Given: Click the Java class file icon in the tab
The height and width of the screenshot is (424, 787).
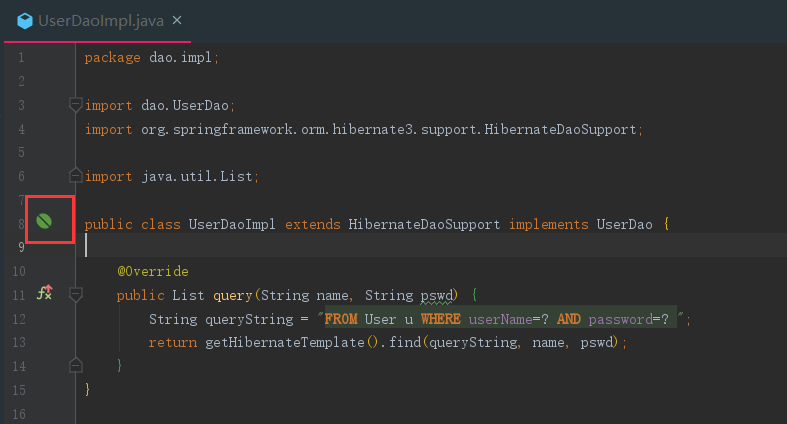Looking at the screenshot, I should pyautogui.click(x=25, y=21).
